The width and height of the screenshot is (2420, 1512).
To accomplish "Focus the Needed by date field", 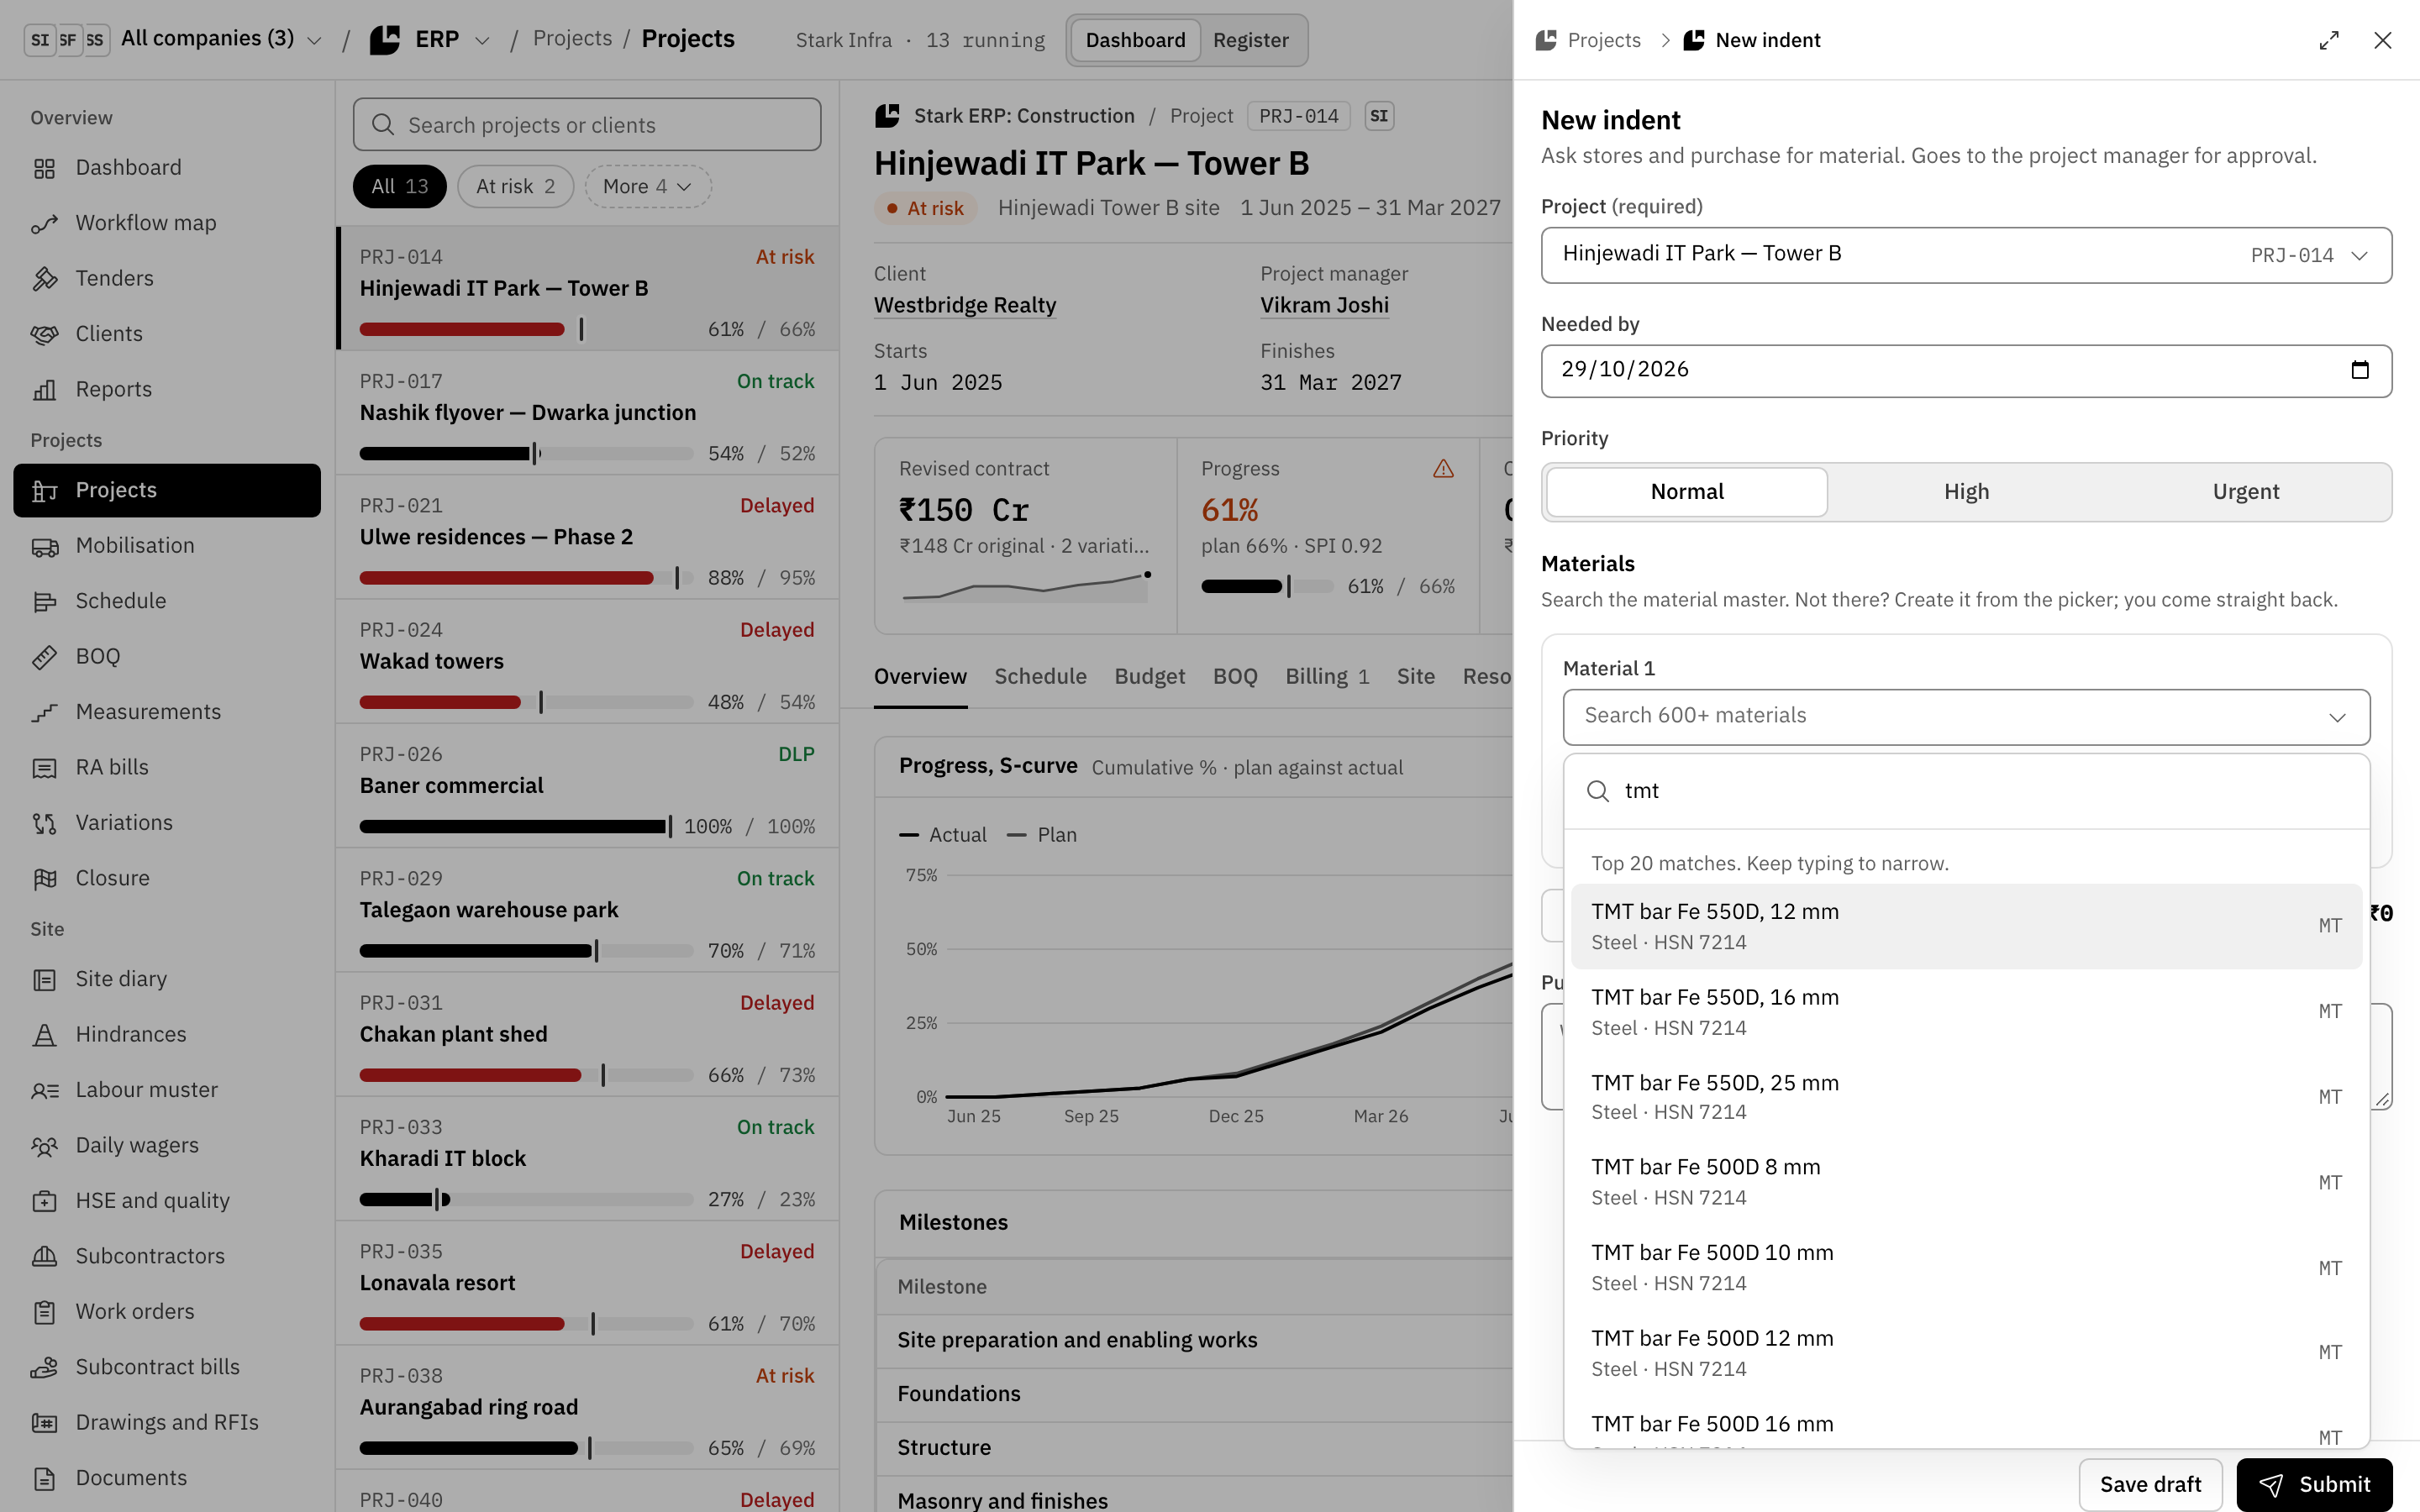I will tap(1966, 371).
